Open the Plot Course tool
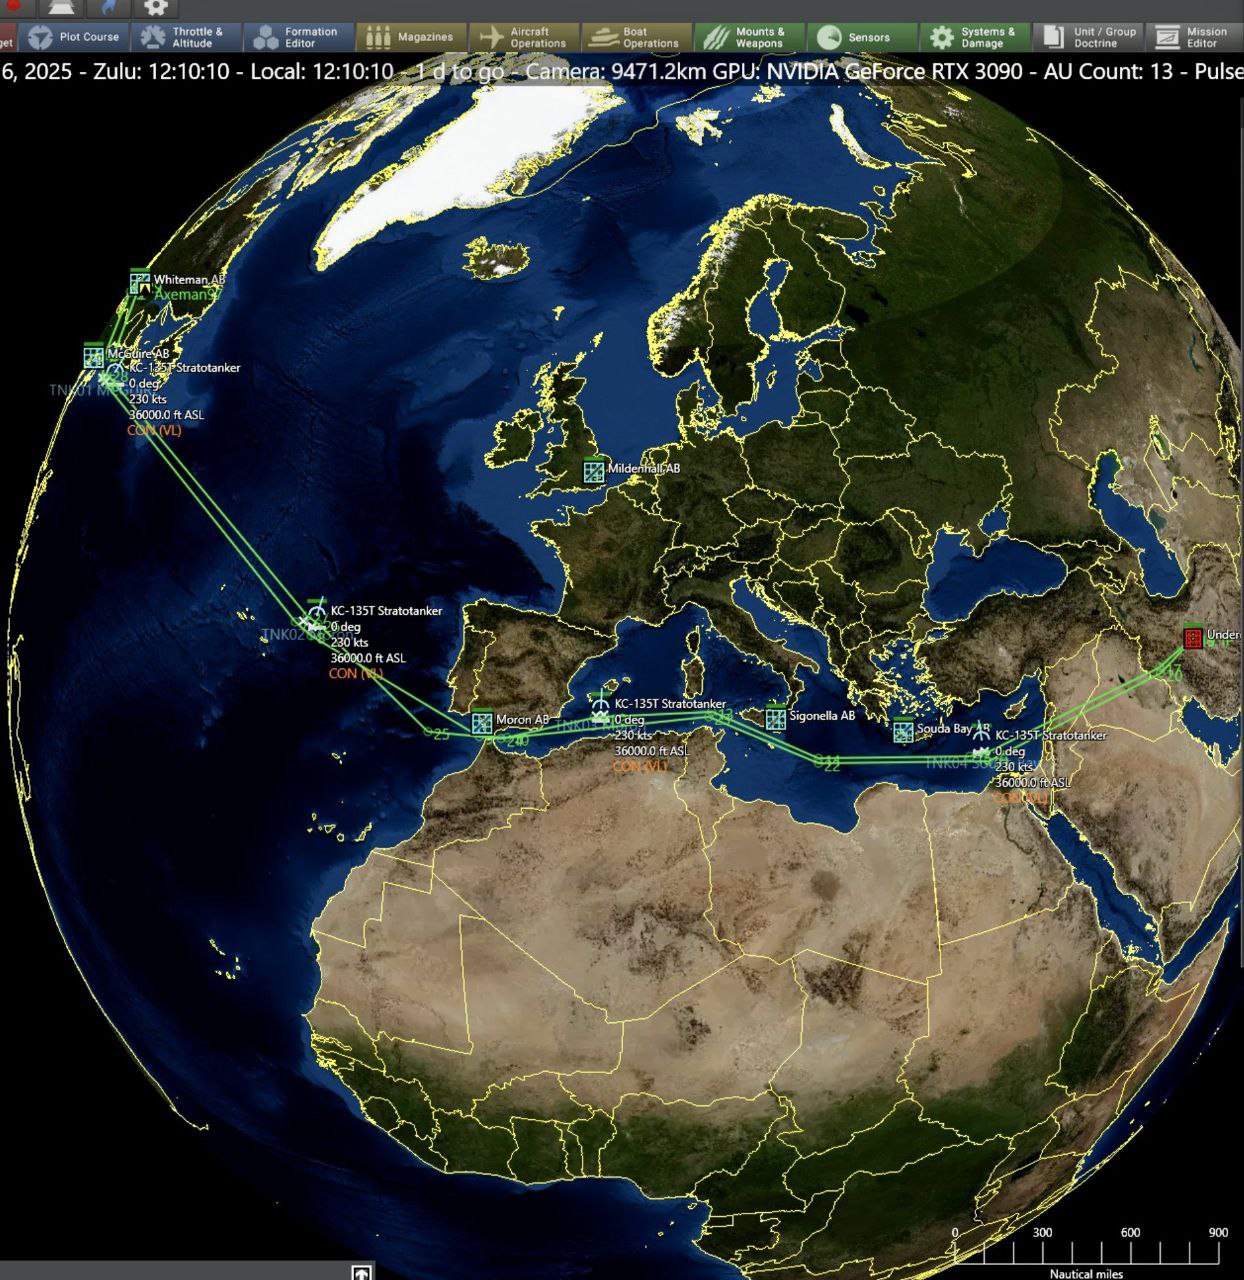This screenshot has height=1280, width=1244. [74, 37]
